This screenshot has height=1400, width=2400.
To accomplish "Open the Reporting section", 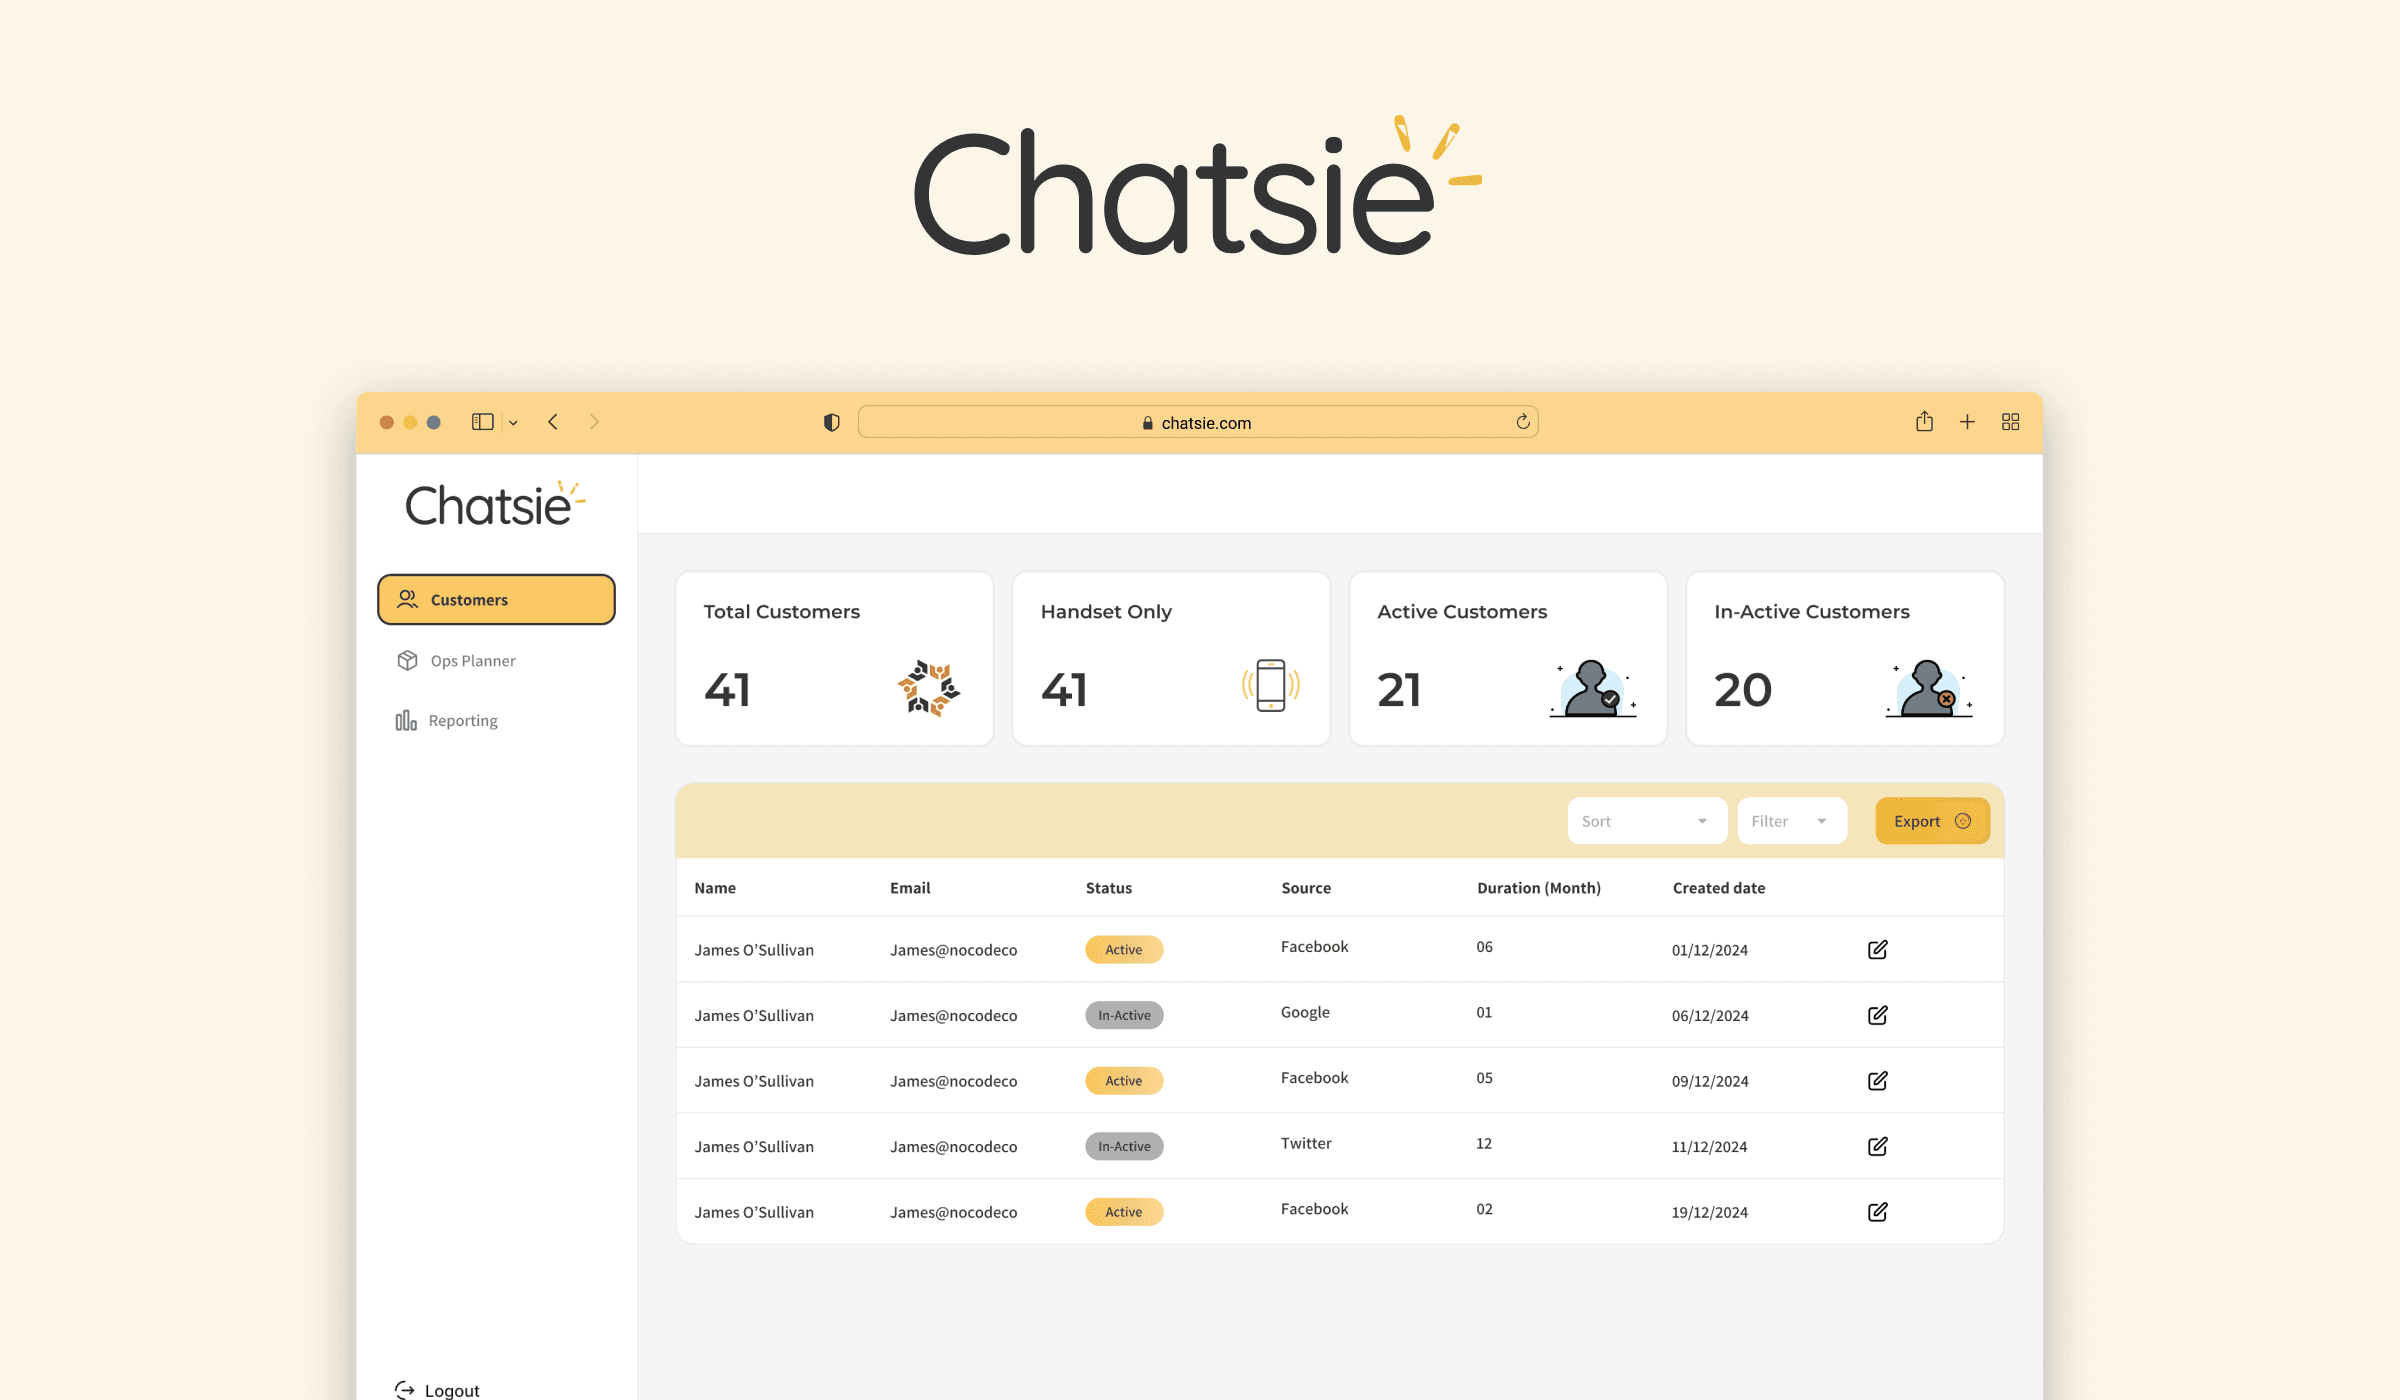I will (462, 721).
